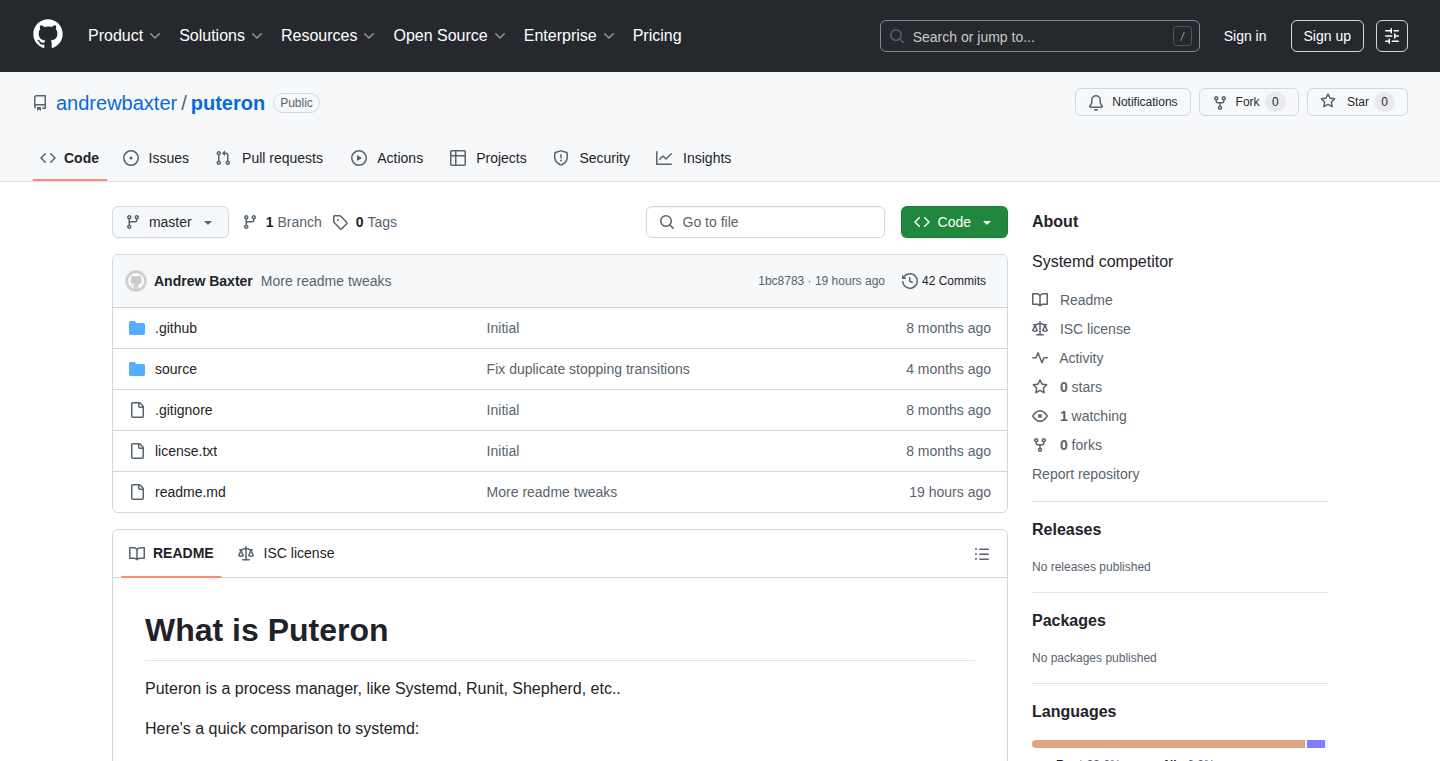The image size is (1440, 761).
Task: Go to the Pricing page
Action: click(657, 35)
